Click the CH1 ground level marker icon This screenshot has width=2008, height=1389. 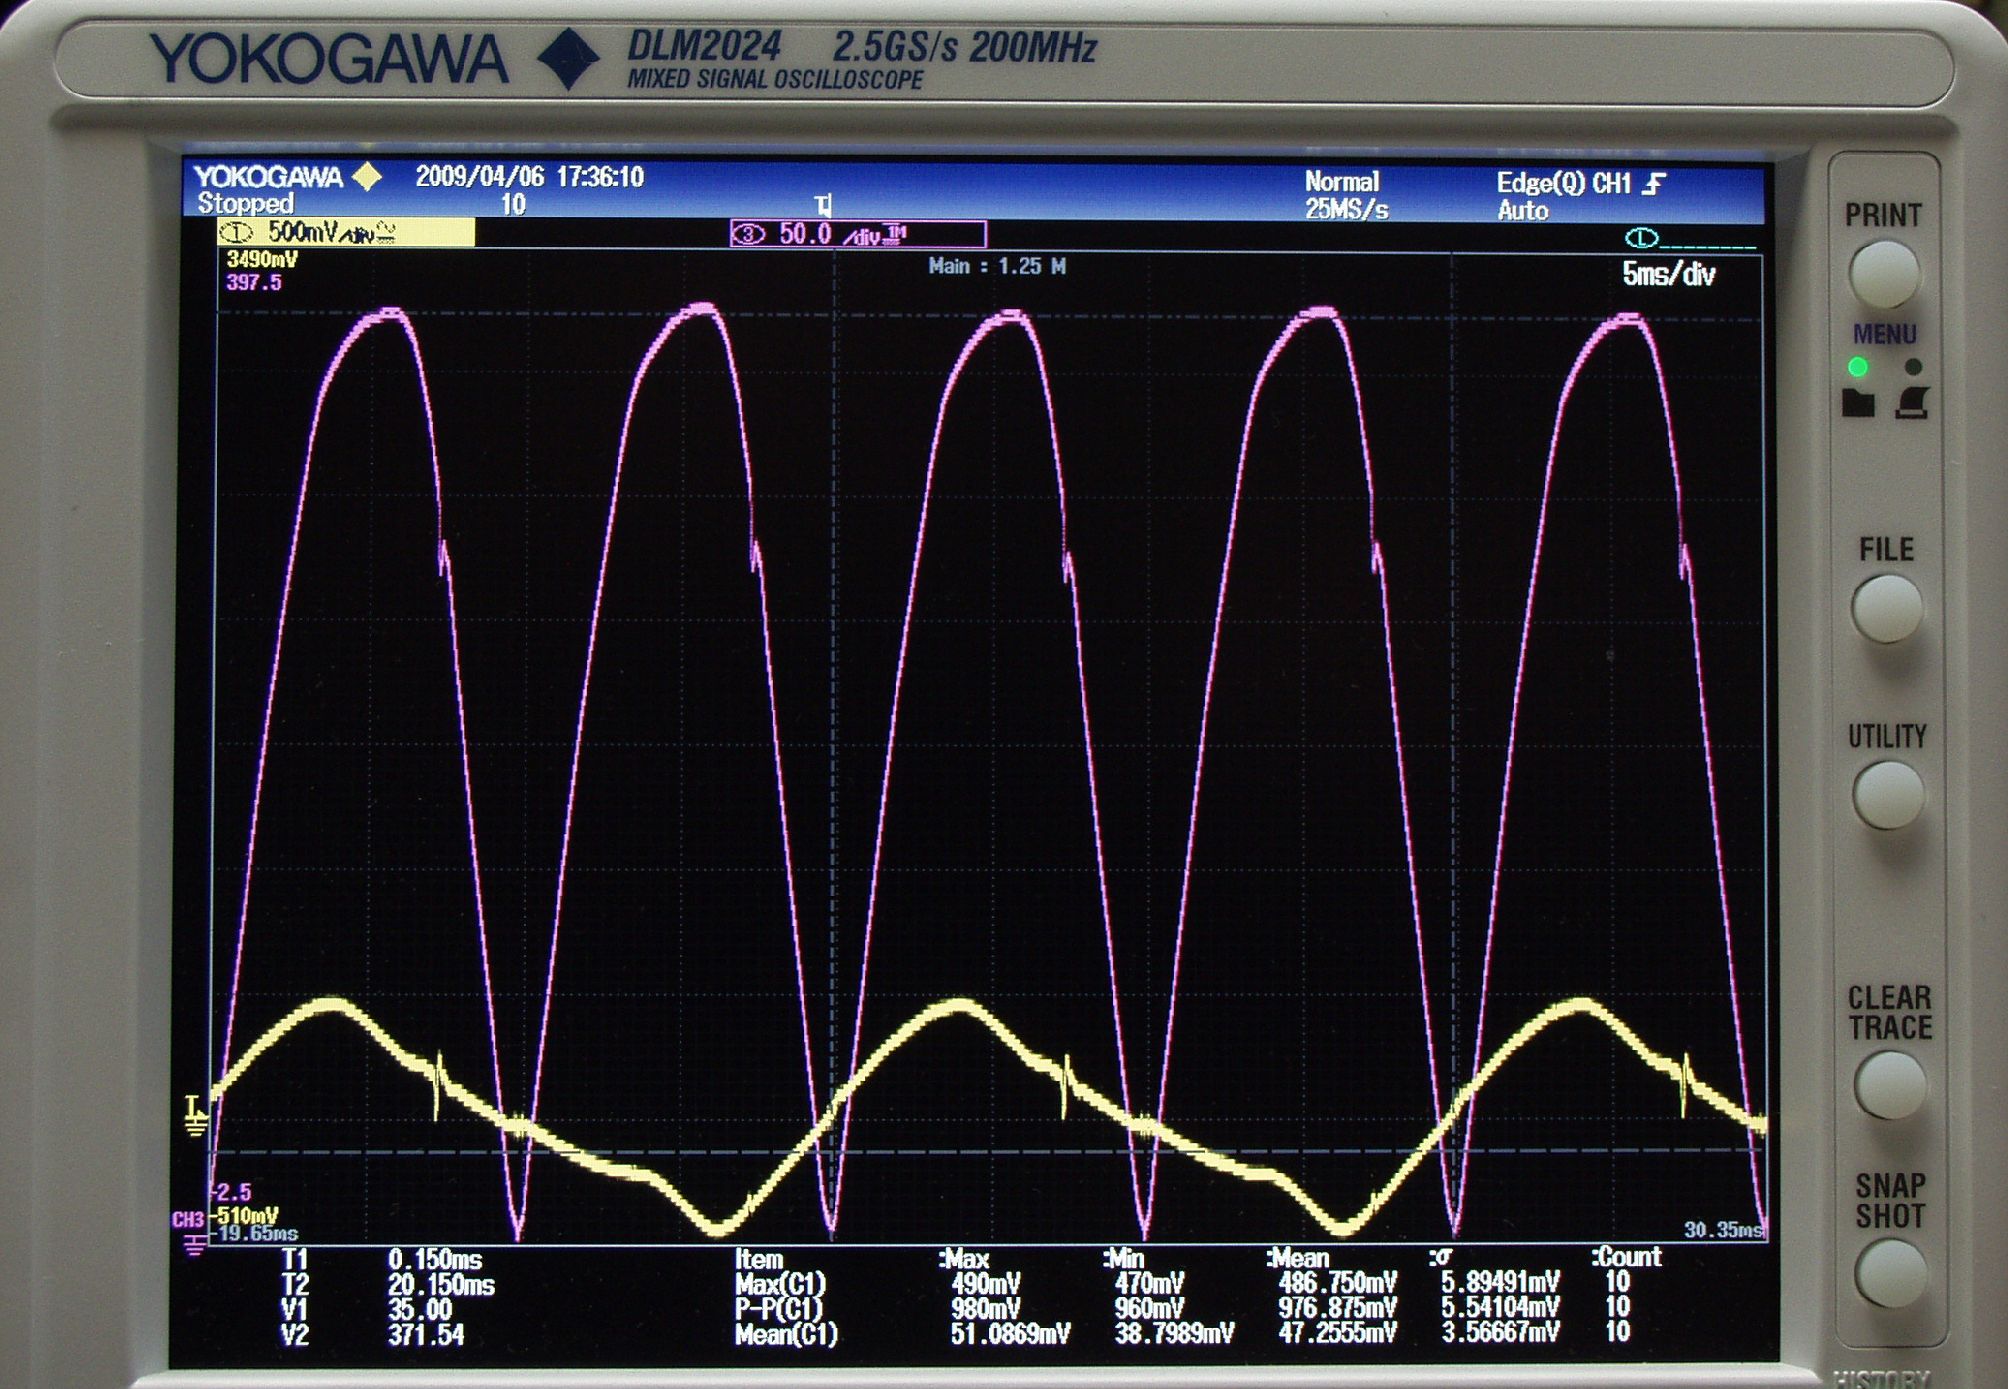[195, 1116]
